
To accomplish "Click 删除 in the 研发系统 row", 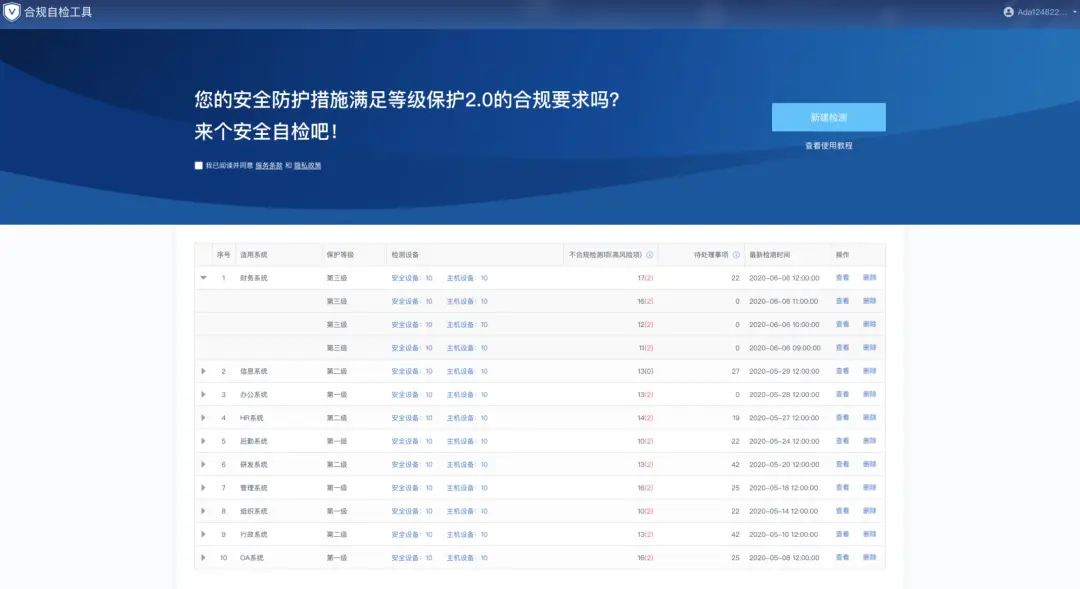I will [869, 464].
